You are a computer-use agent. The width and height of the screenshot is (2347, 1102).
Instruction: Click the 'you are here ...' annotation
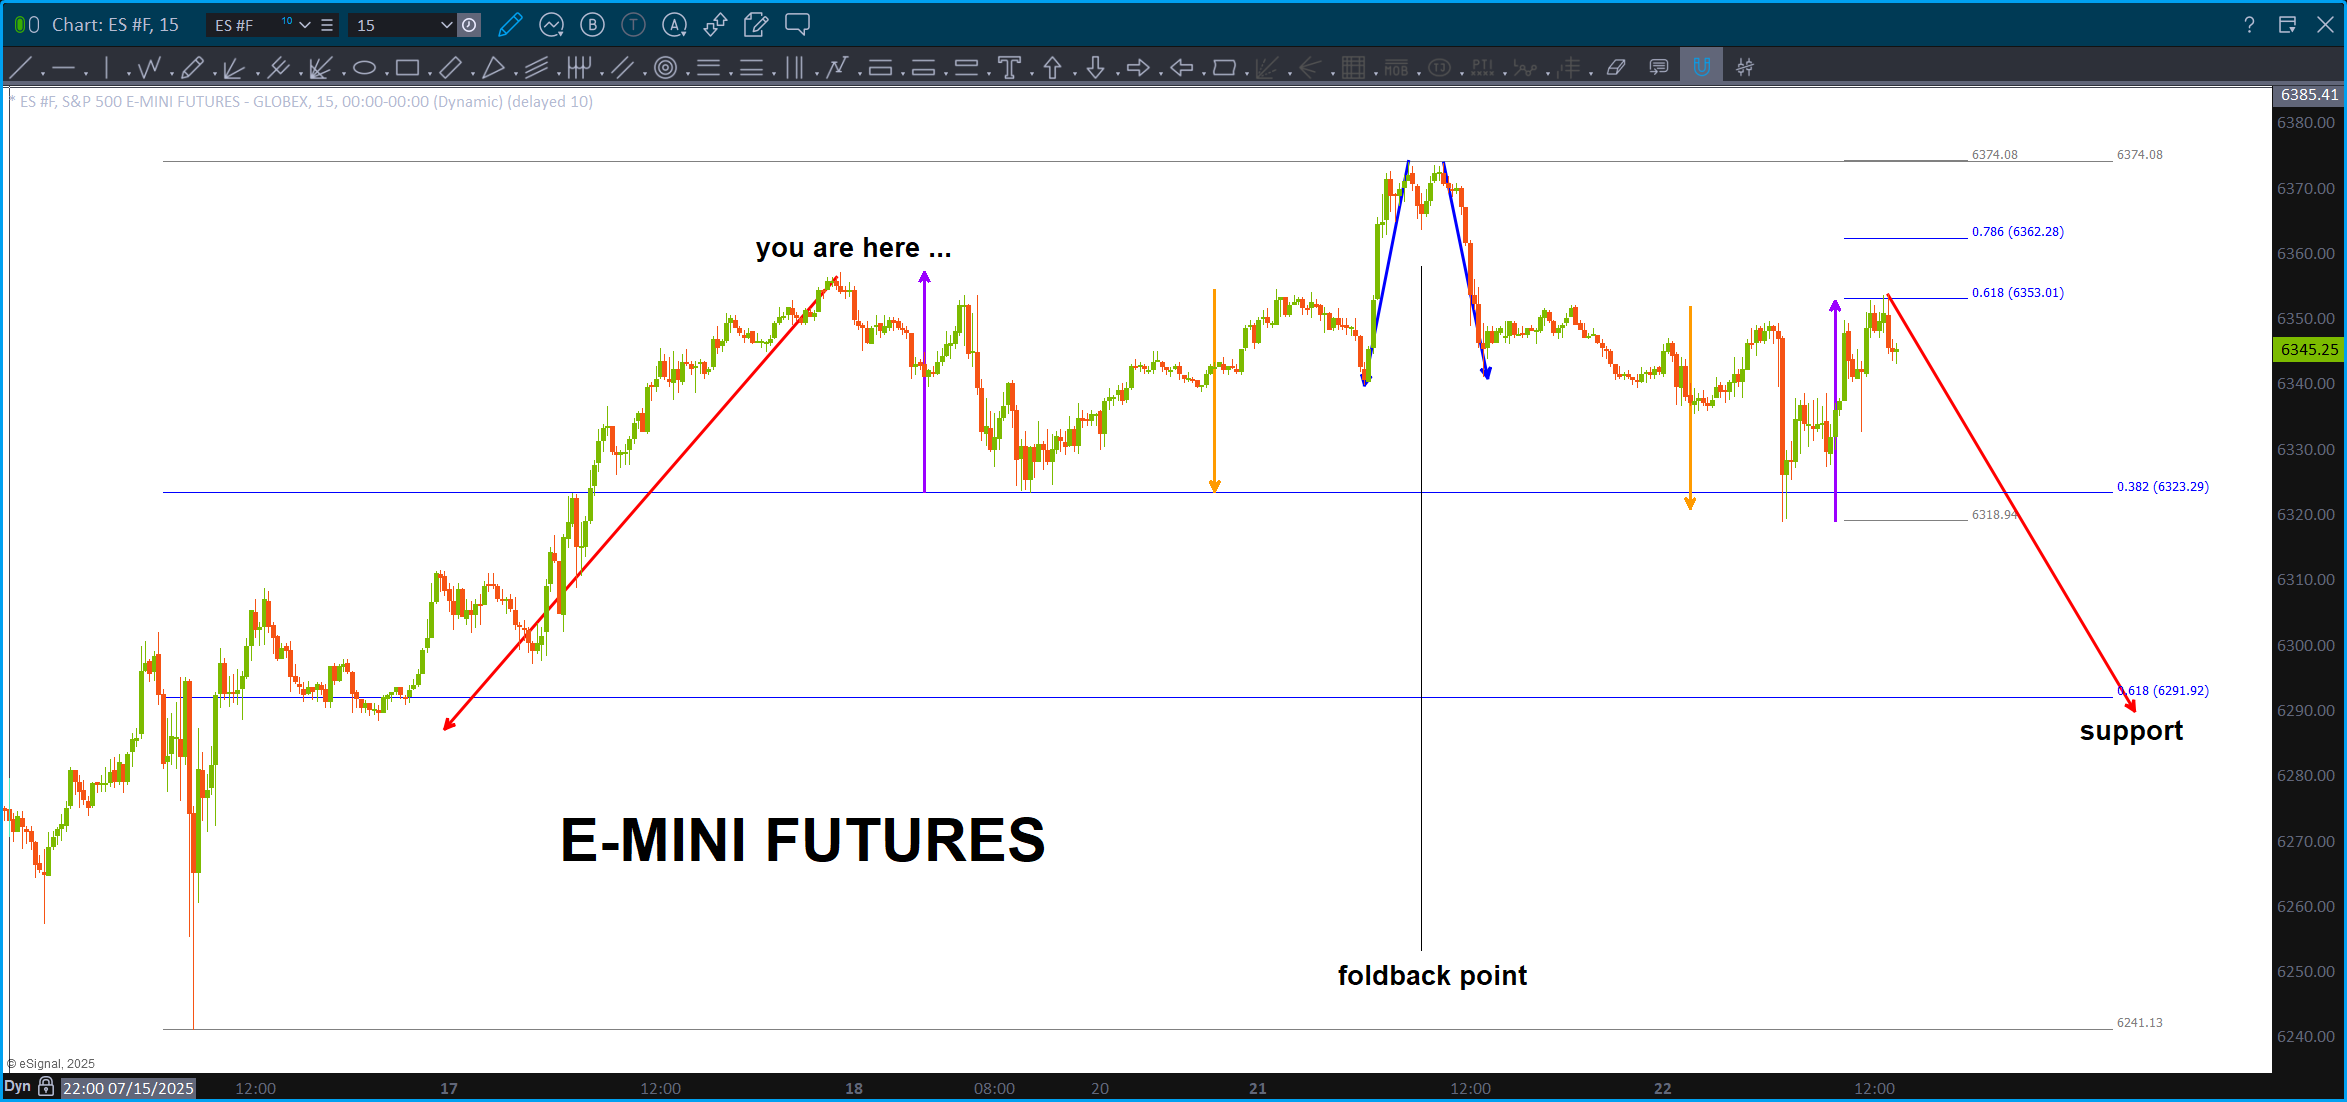[853, 248]
